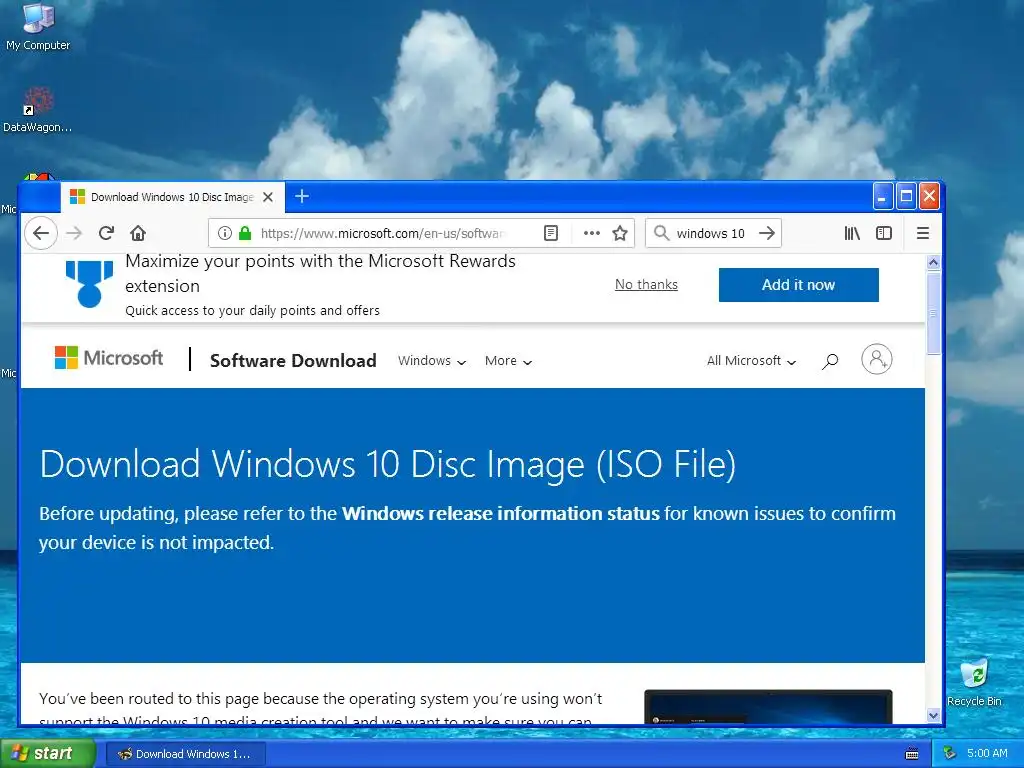The width and height of the screenshot is (1024, 768).
Task: Follow the Windows release information status link
Action: (501, 513)
